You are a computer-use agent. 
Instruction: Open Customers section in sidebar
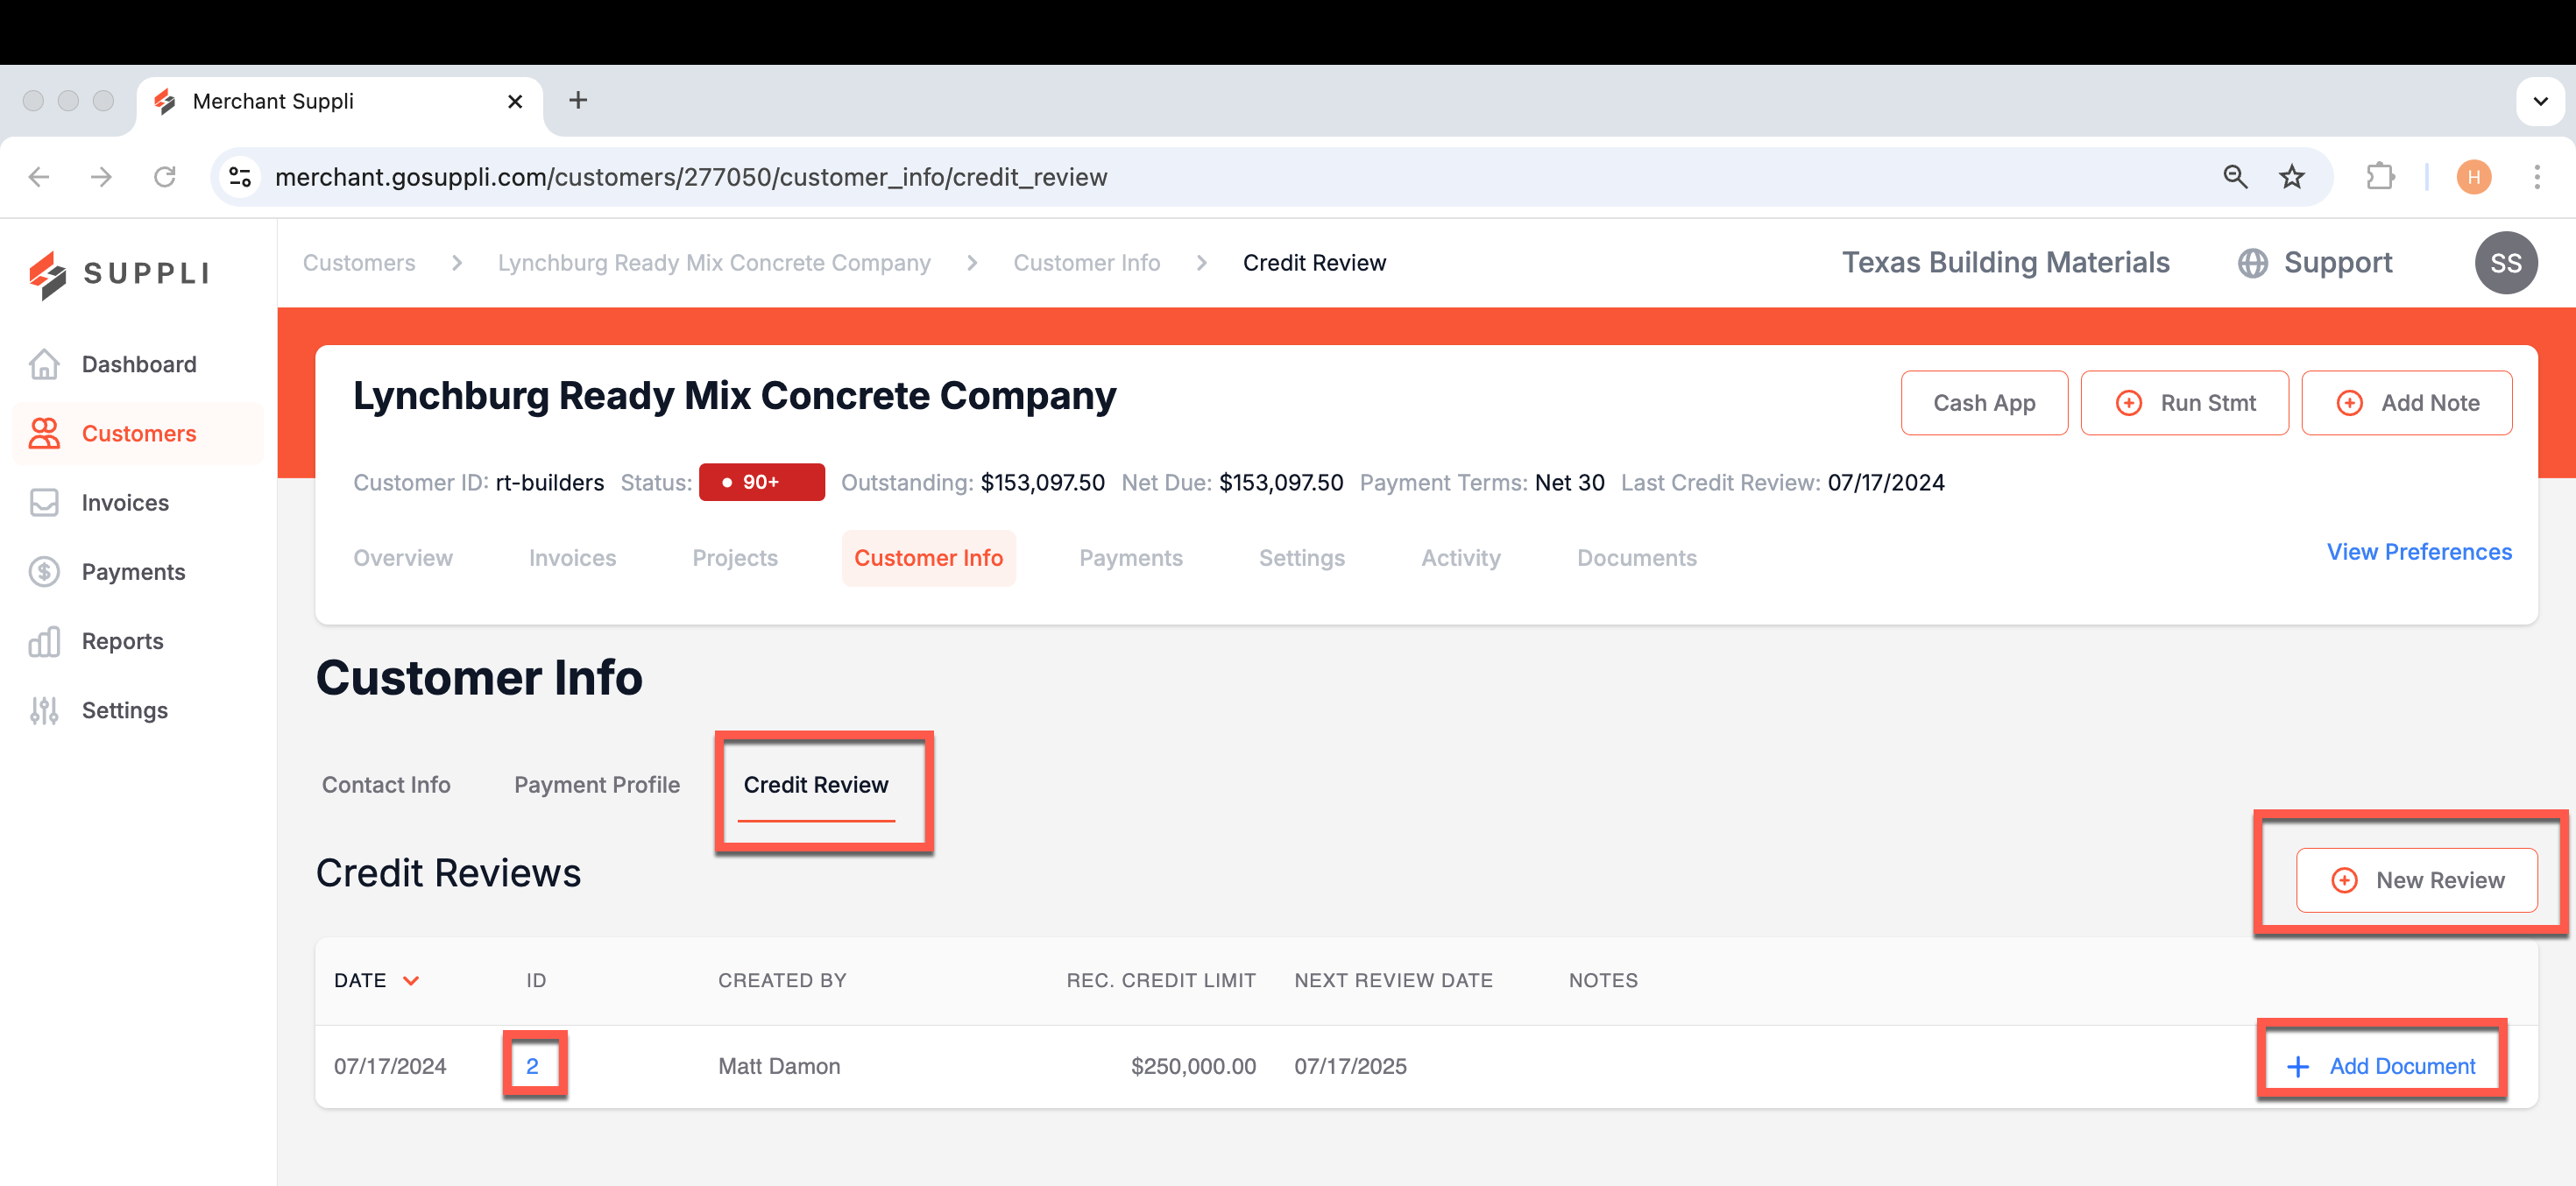tap(138, 433)
